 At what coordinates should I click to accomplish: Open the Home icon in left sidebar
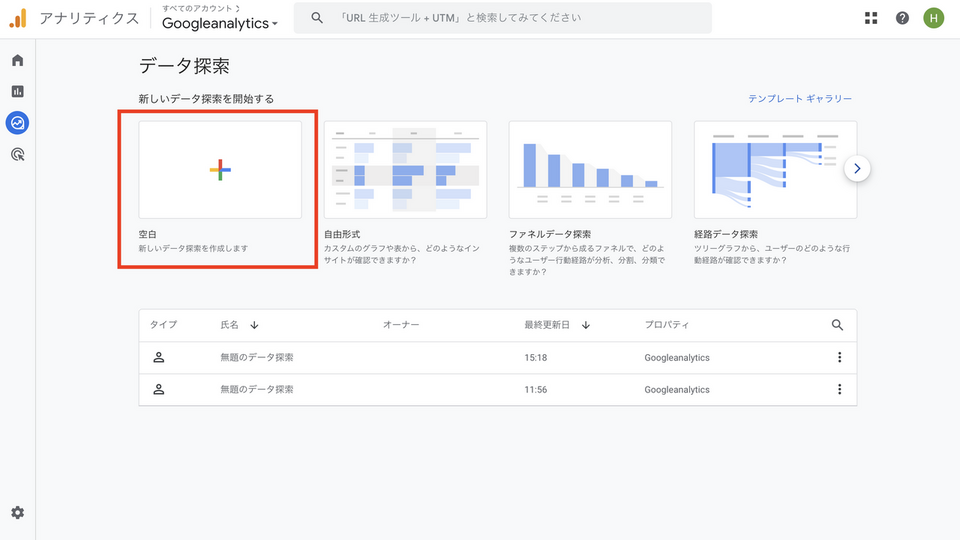[17, 60]
